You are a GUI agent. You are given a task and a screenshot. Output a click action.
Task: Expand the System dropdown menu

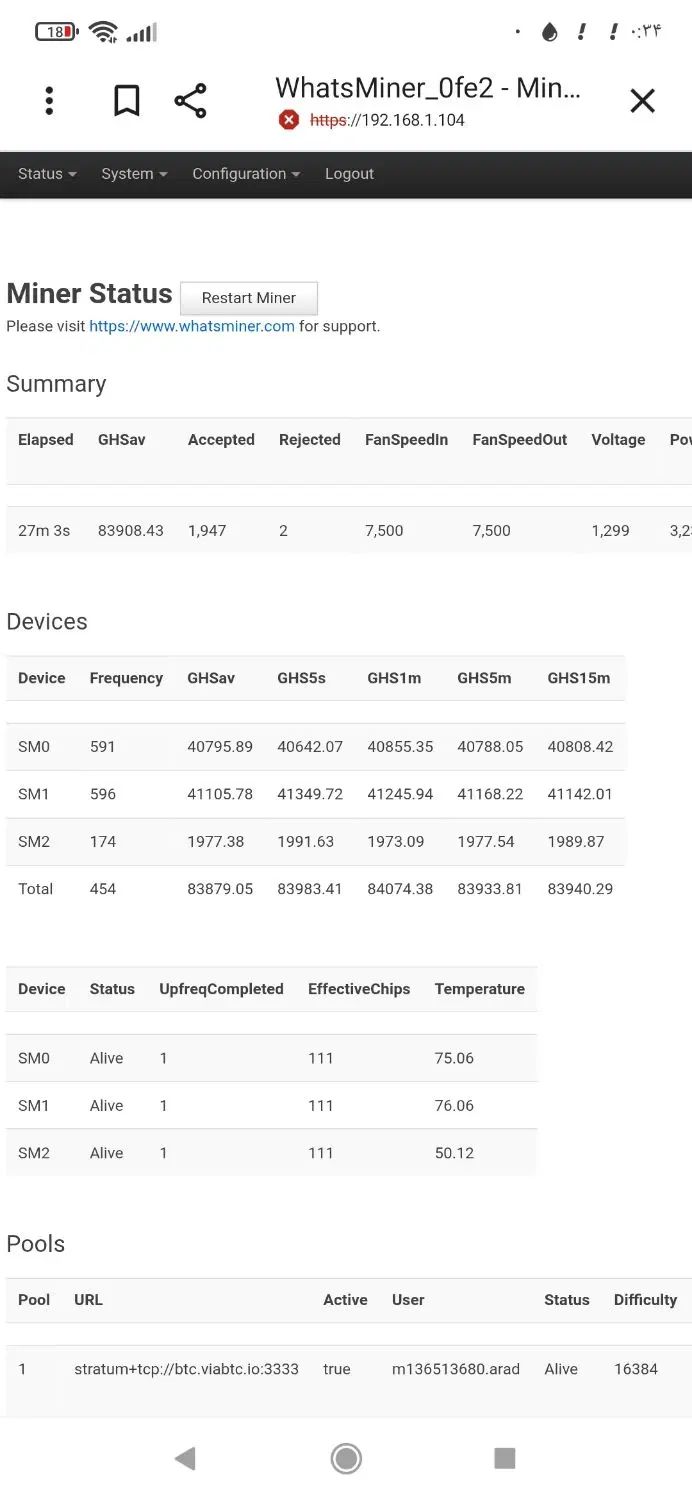(134, 174)
